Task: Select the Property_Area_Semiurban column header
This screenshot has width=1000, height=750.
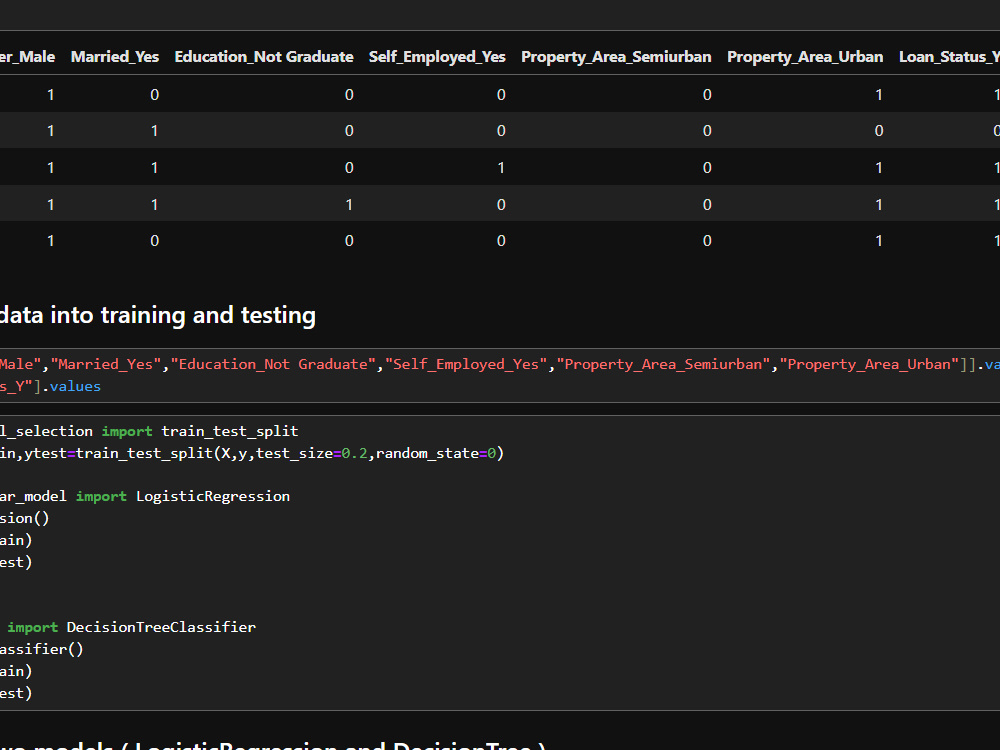Action: click(616, 57)
